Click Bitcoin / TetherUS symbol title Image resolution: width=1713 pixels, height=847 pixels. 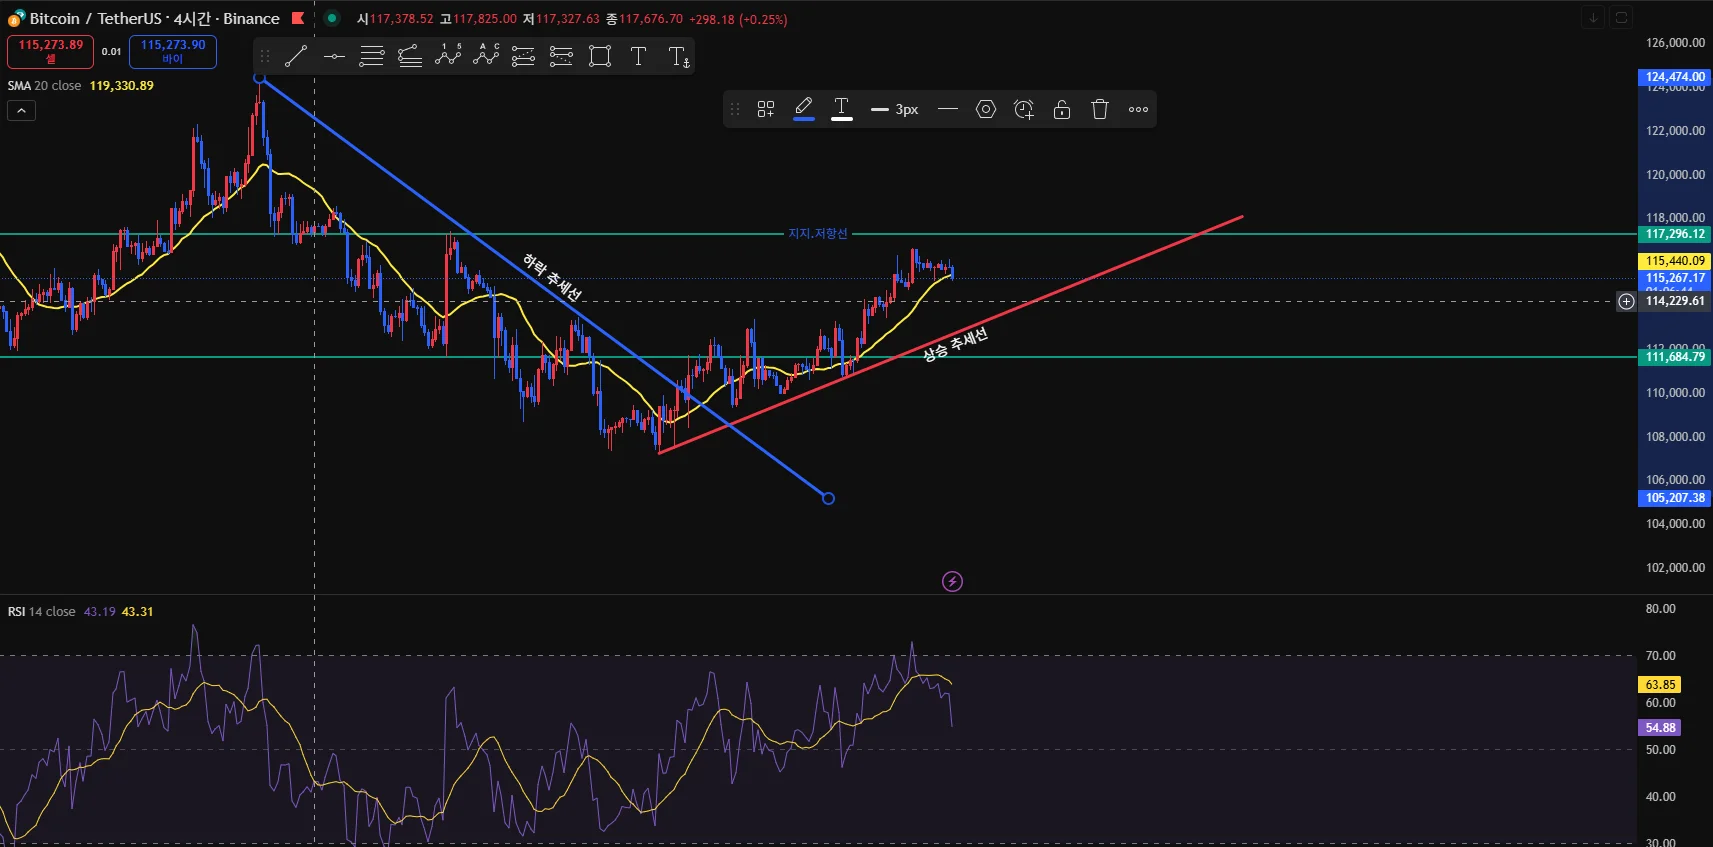click(154, 18)
